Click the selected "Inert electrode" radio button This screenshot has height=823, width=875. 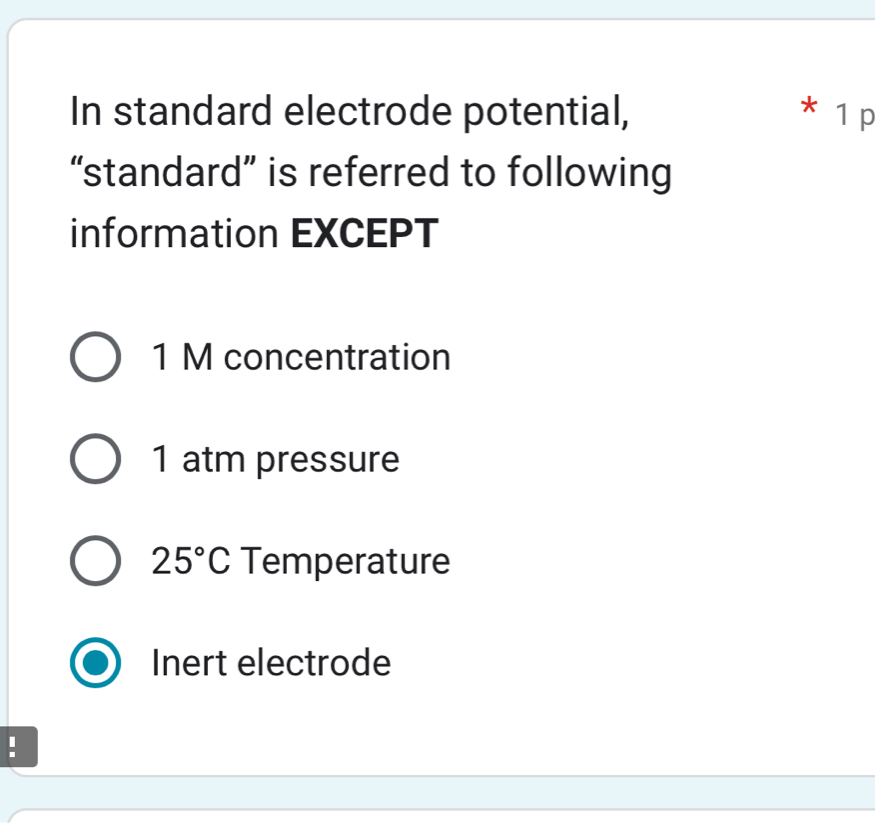tap(96, 663)
